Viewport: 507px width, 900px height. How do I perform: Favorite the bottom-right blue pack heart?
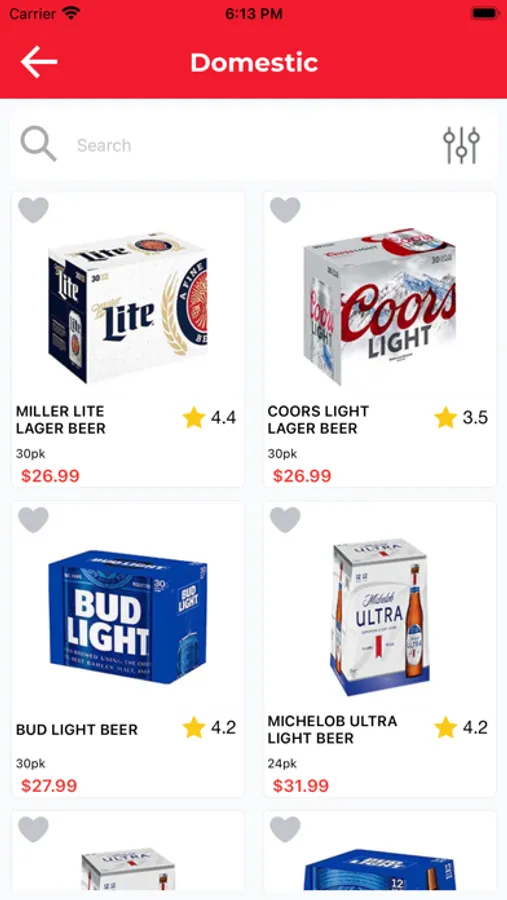[285, 829]
